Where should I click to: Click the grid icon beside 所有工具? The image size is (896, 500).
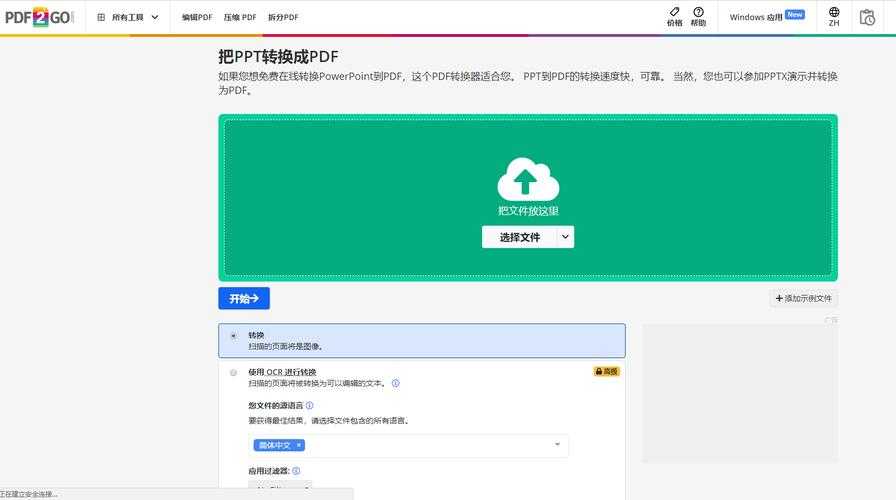[x=101, y=17]
